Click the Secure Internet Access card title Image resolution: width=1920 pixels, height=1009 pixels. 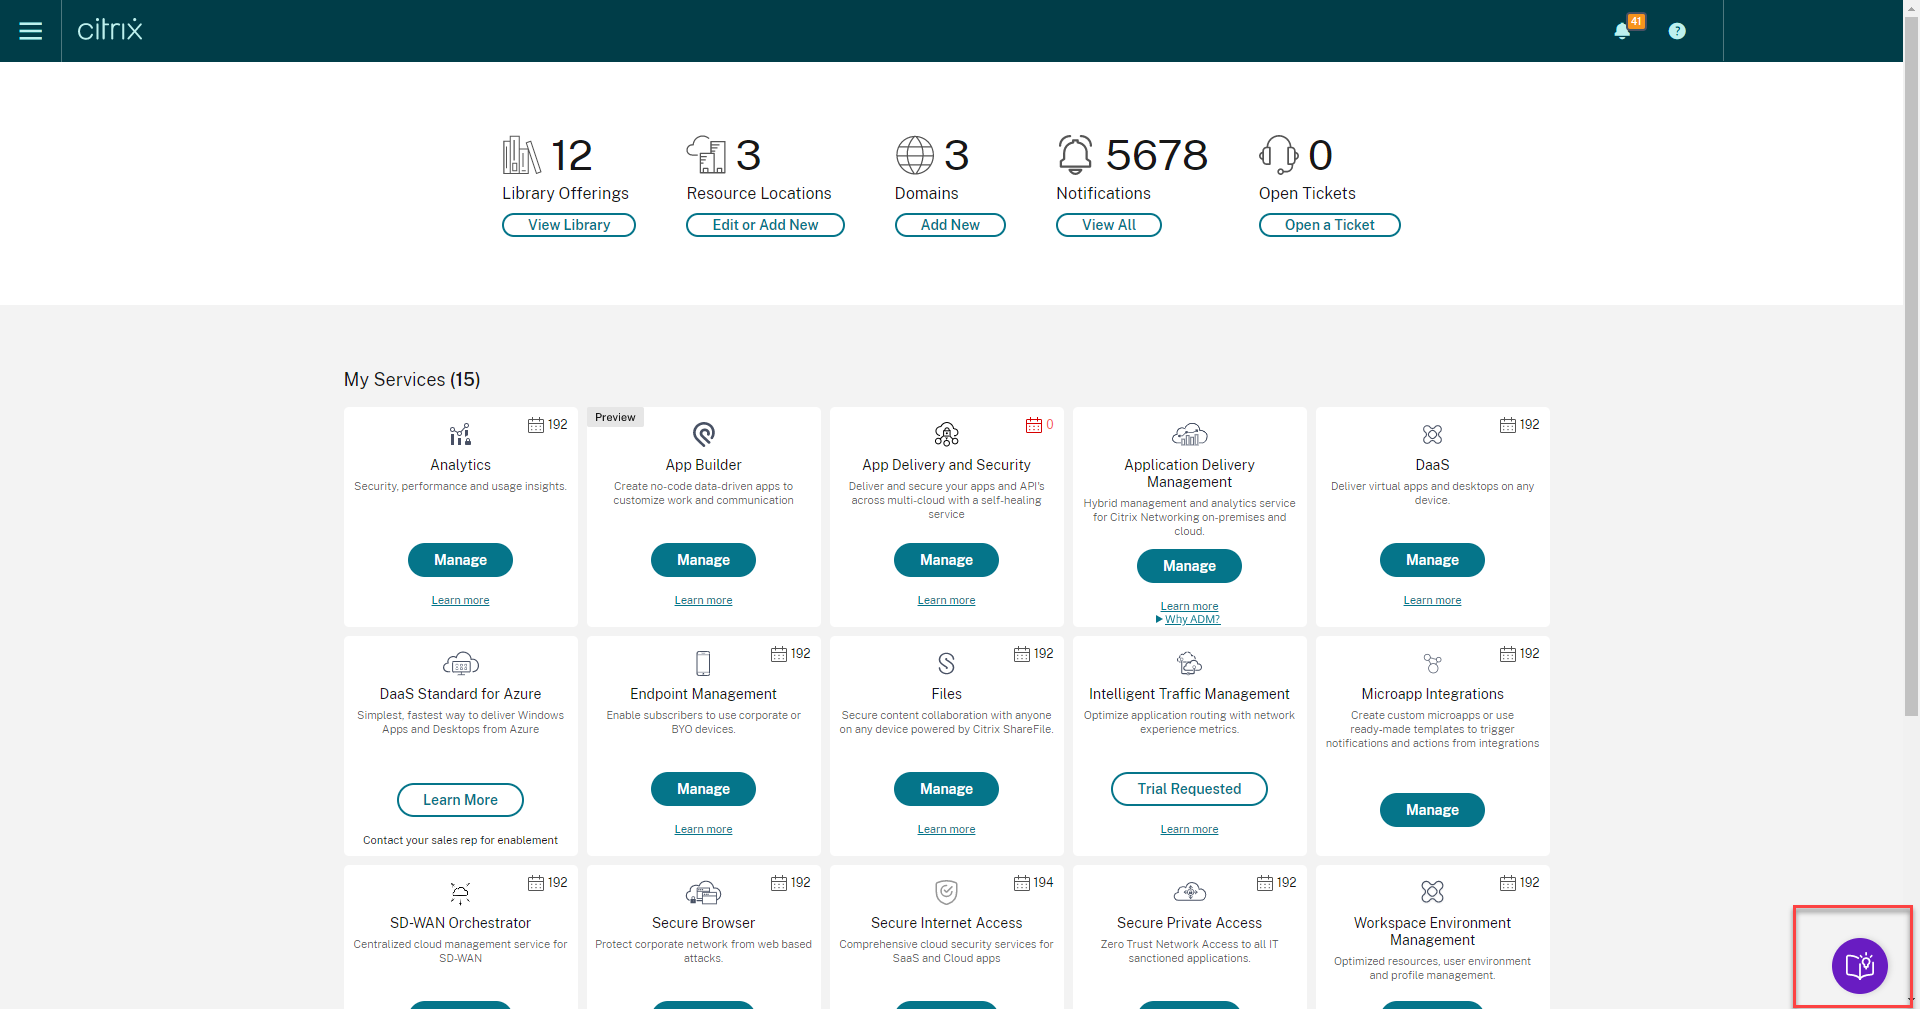coord(946,923)
